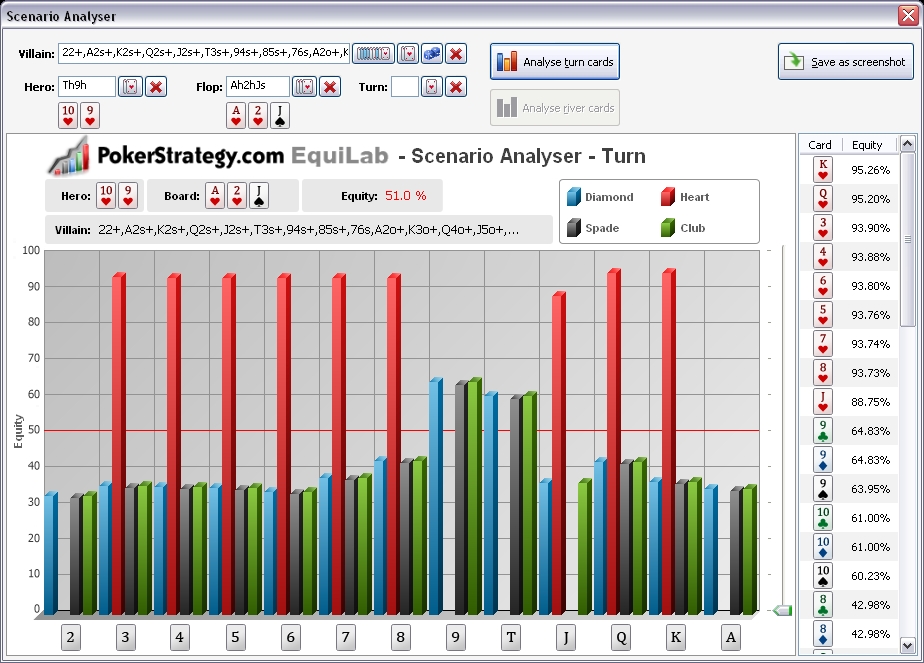Click the green slider handle beside chart
The width and height of the screenshot is (924, 663).
[x=783, y=610]
